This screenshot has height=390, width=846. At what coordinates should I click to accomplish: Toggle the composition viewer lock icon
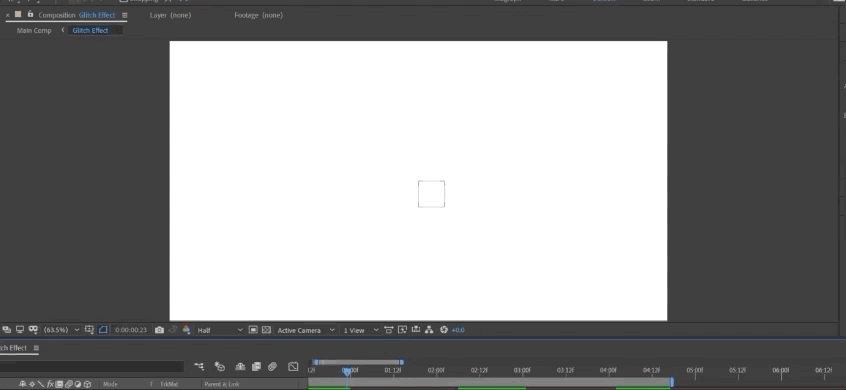click(x=30, y=15)
